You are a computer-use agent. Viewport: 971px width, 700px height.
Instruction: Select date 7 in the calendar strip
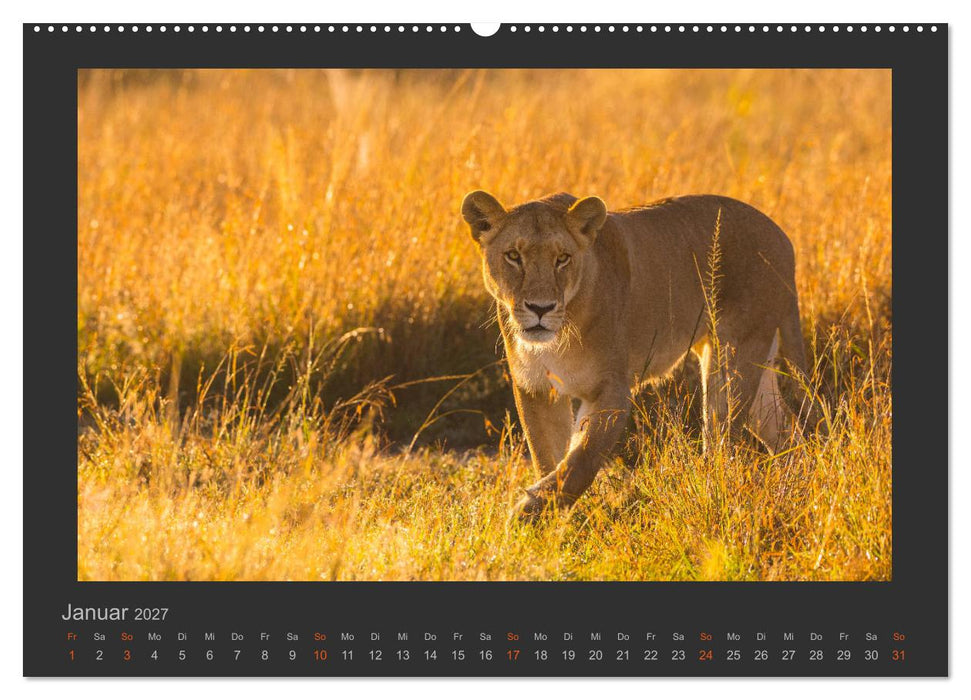(x=237, y=655)
